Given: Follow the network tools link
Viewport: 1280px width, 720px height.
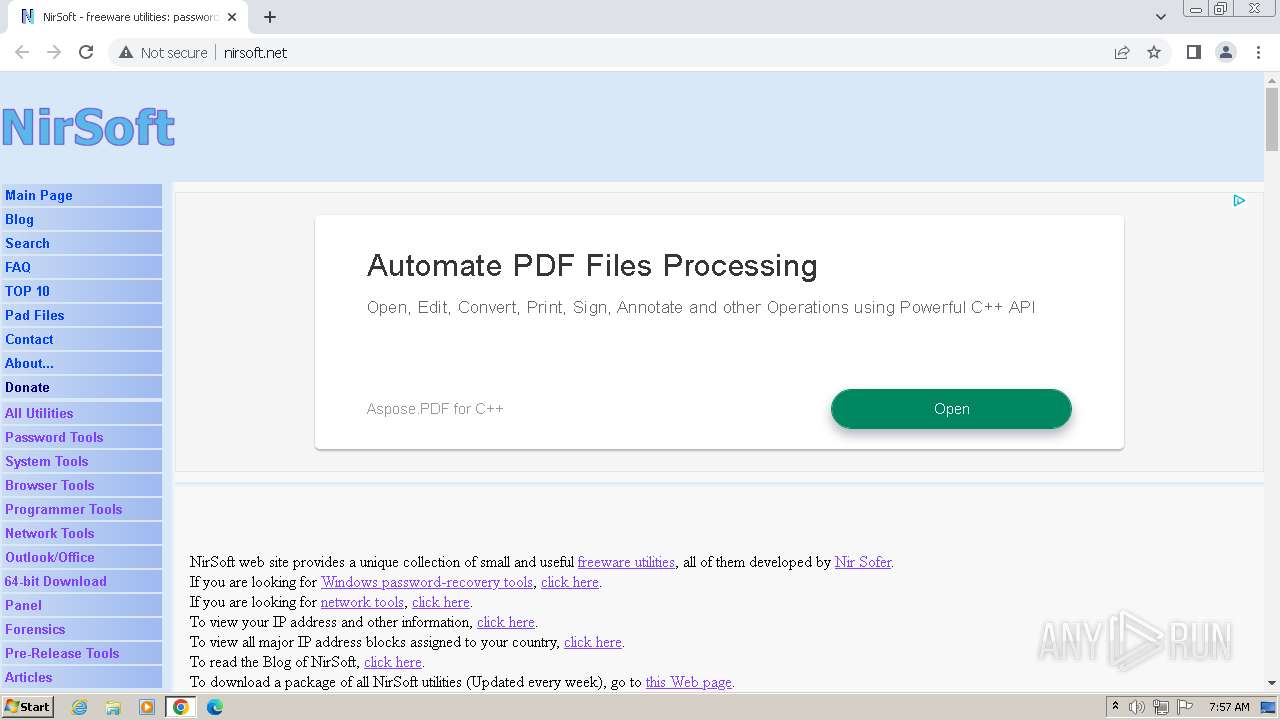Looking at the screenshot, I should (362, 602).
